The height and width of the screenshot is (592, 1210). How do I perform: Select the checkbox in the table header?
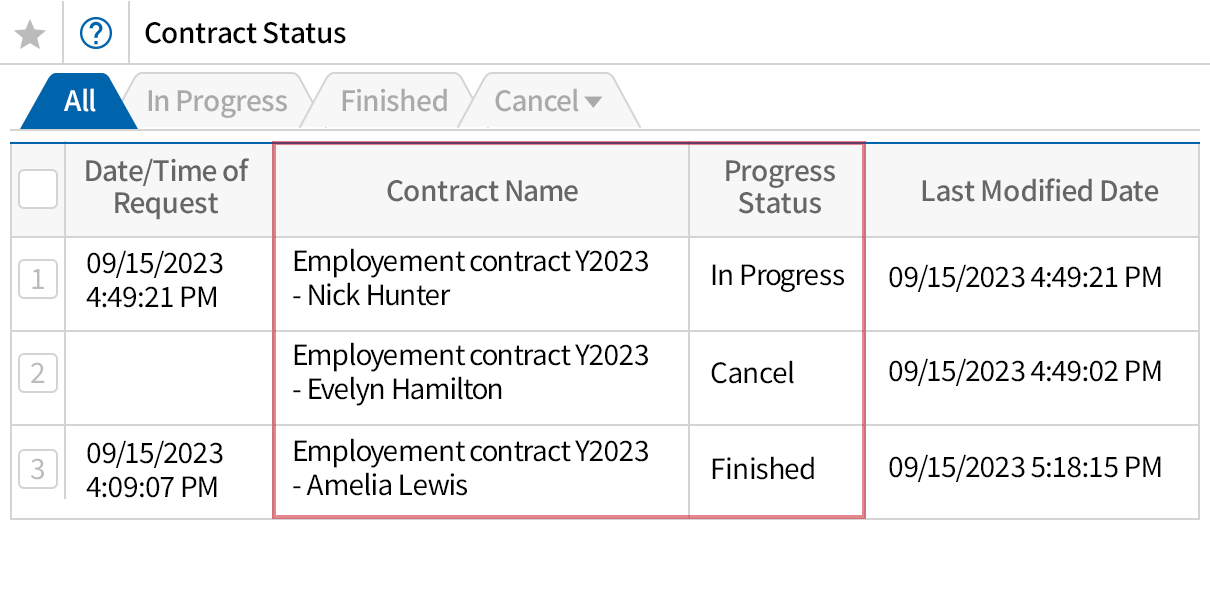pos(37,188)
